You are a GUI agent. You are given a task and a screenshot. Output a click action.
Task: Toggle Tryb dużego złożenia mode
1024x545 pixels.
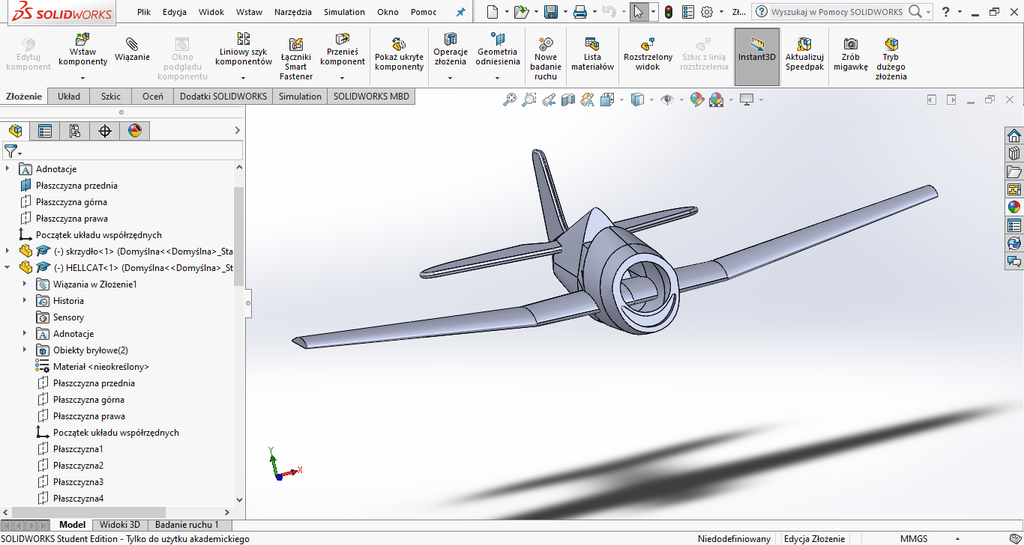tap(890, 45)
